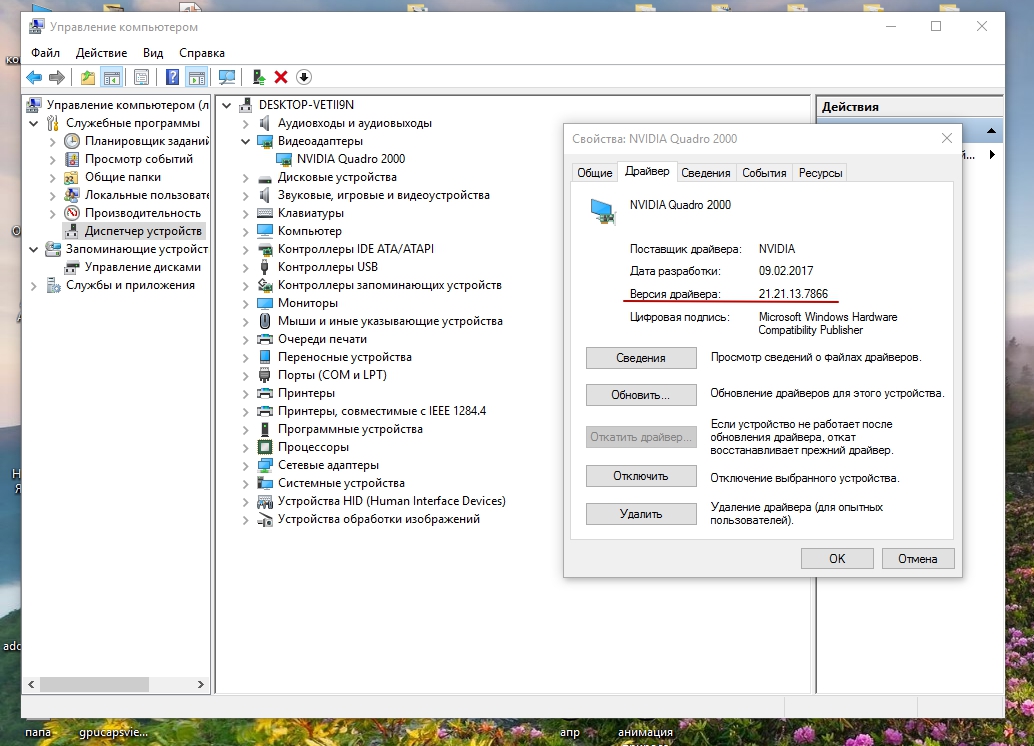Click the Сетевые адаптеры icon
This screenshot has height=746, width=1034.
(264, 465)
